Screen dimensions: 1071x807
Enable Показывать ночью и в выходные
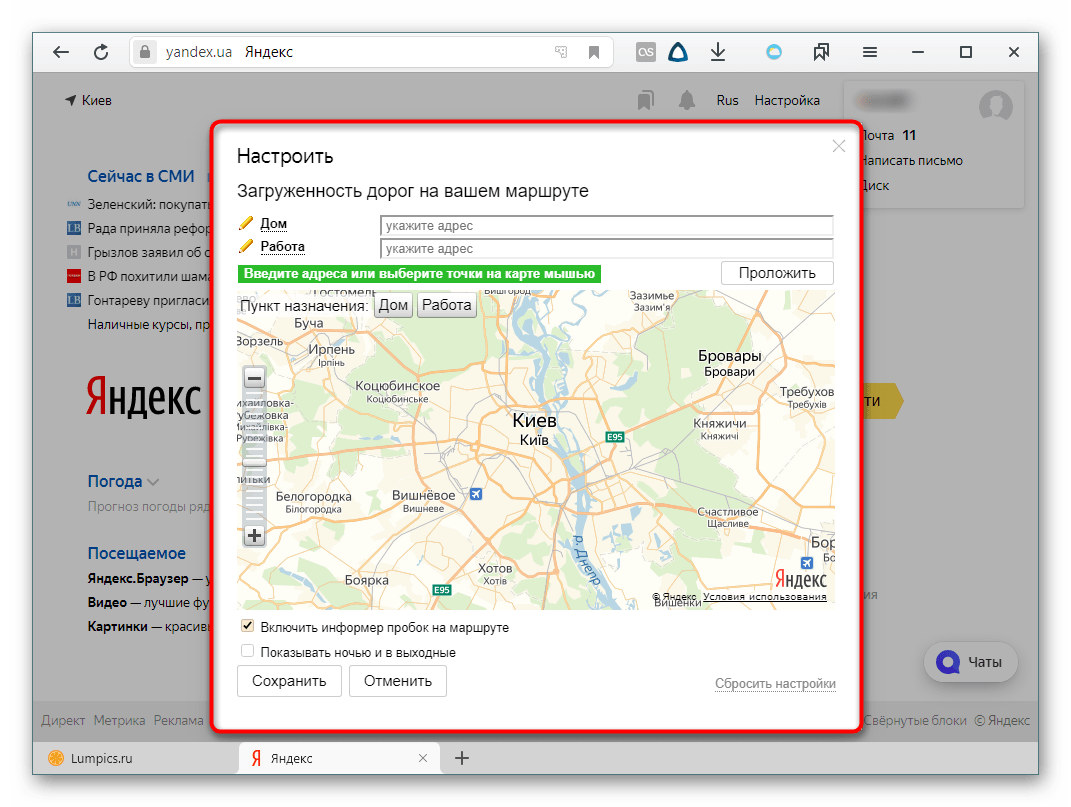247,652
